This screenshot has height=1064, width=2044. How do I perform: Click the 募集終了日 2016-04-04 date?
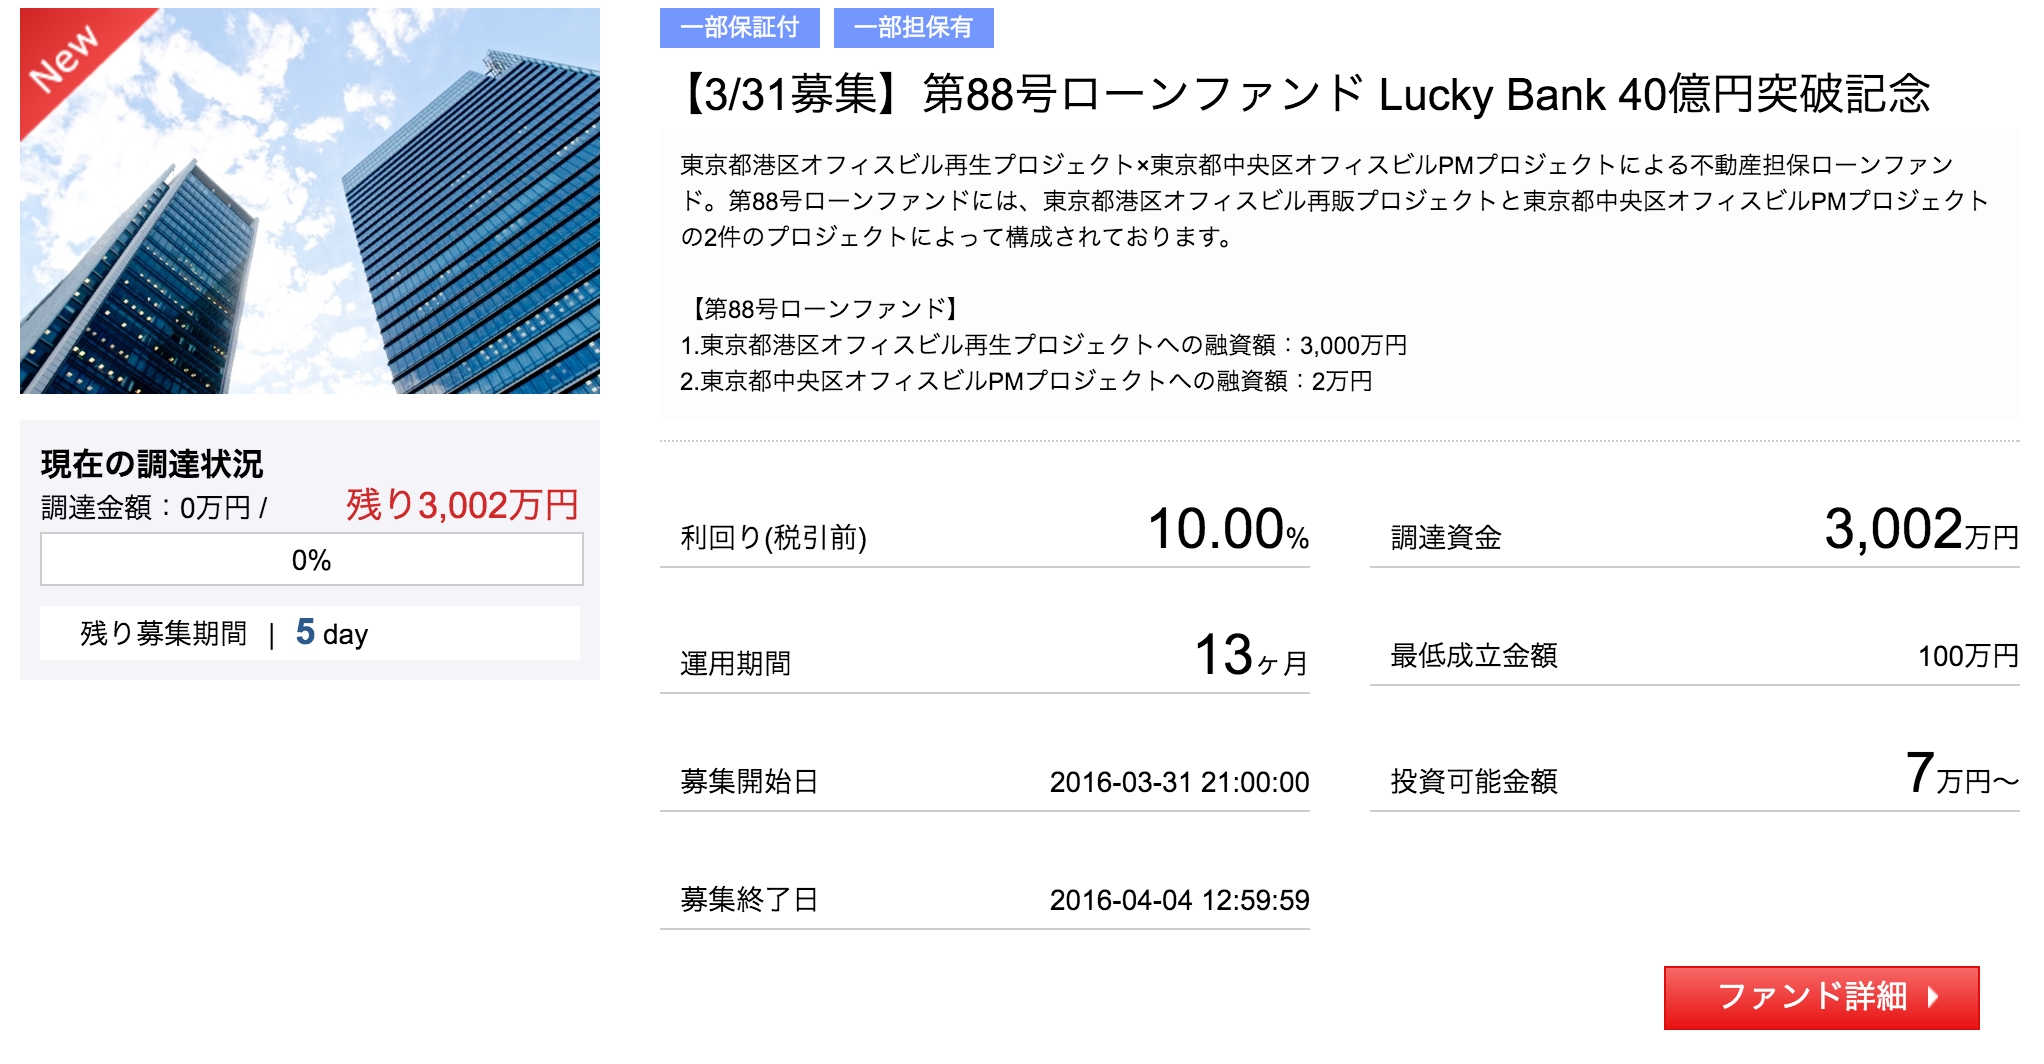[1179, 900]
